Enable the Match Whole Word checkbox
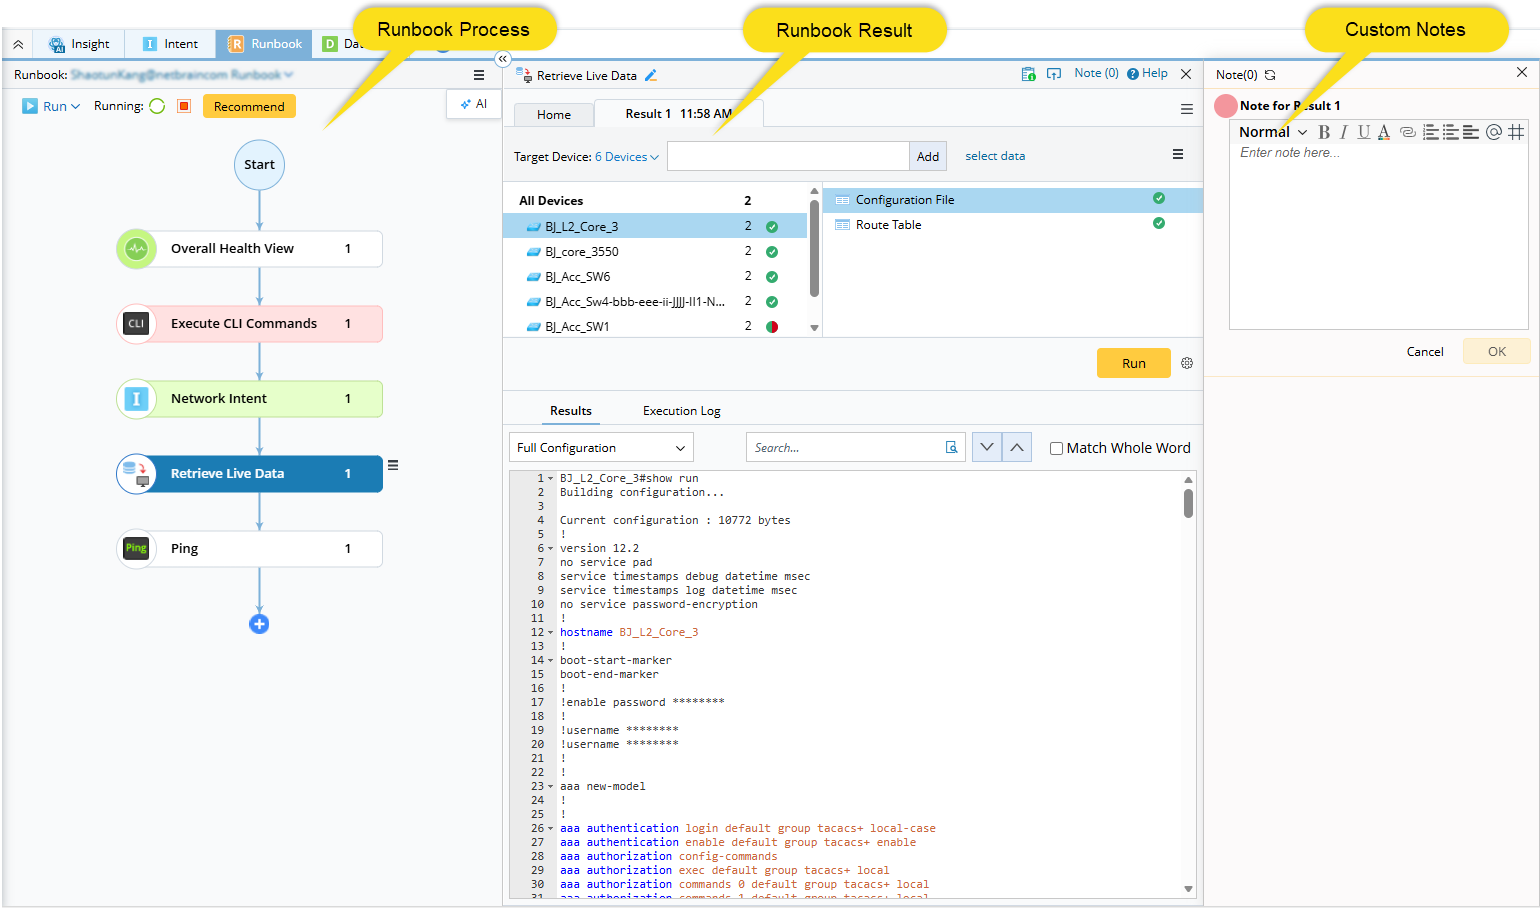 tap(1056, 448)
